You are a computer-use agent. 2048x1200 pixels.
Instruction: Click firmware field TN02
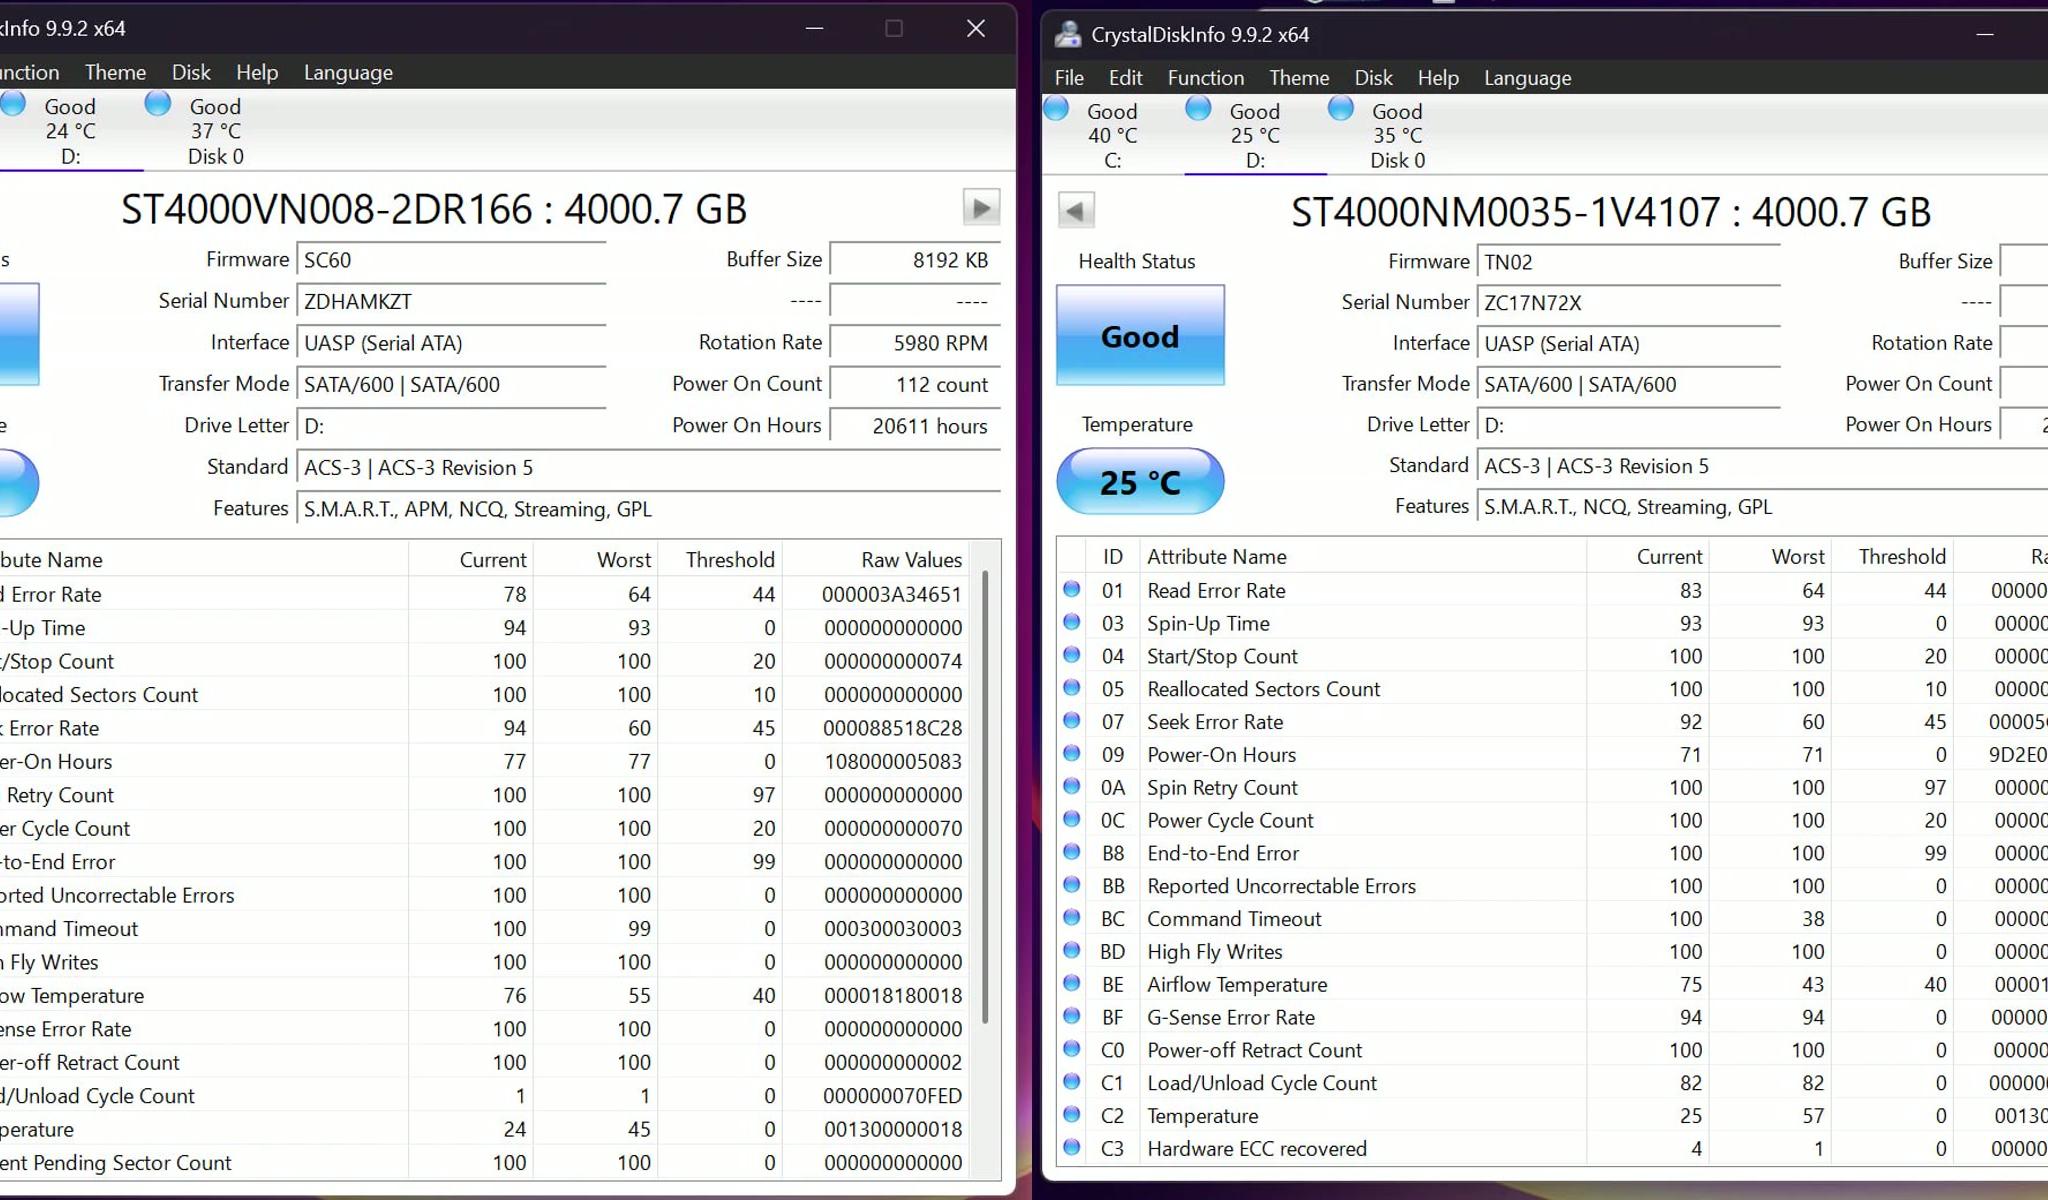coord(1628,262)
